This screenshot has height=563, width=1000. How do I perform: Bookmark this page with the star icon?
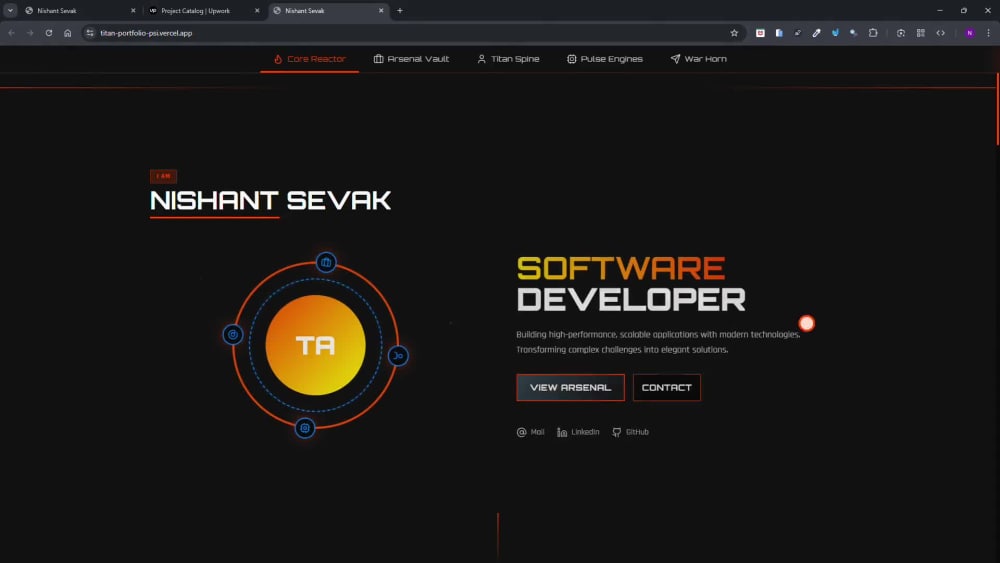(734, 33)
